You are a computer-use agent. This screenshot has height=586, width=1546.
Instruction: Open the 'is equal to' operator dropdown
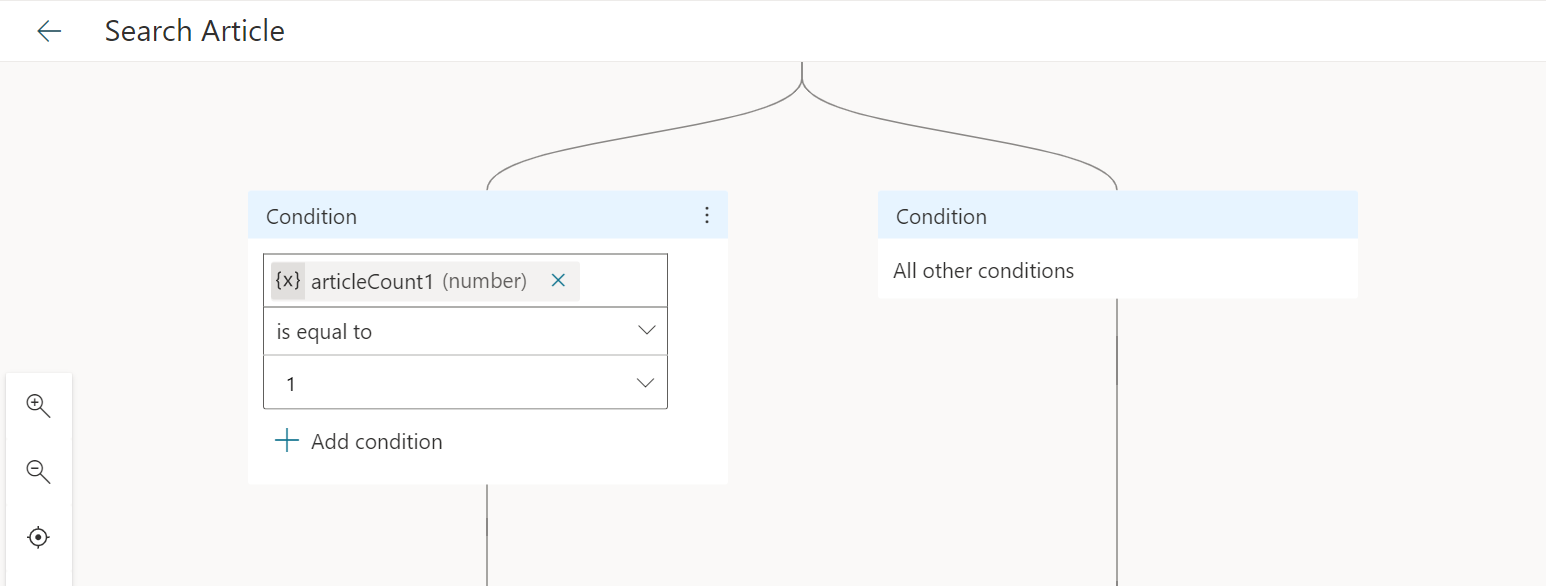point(465,331)
